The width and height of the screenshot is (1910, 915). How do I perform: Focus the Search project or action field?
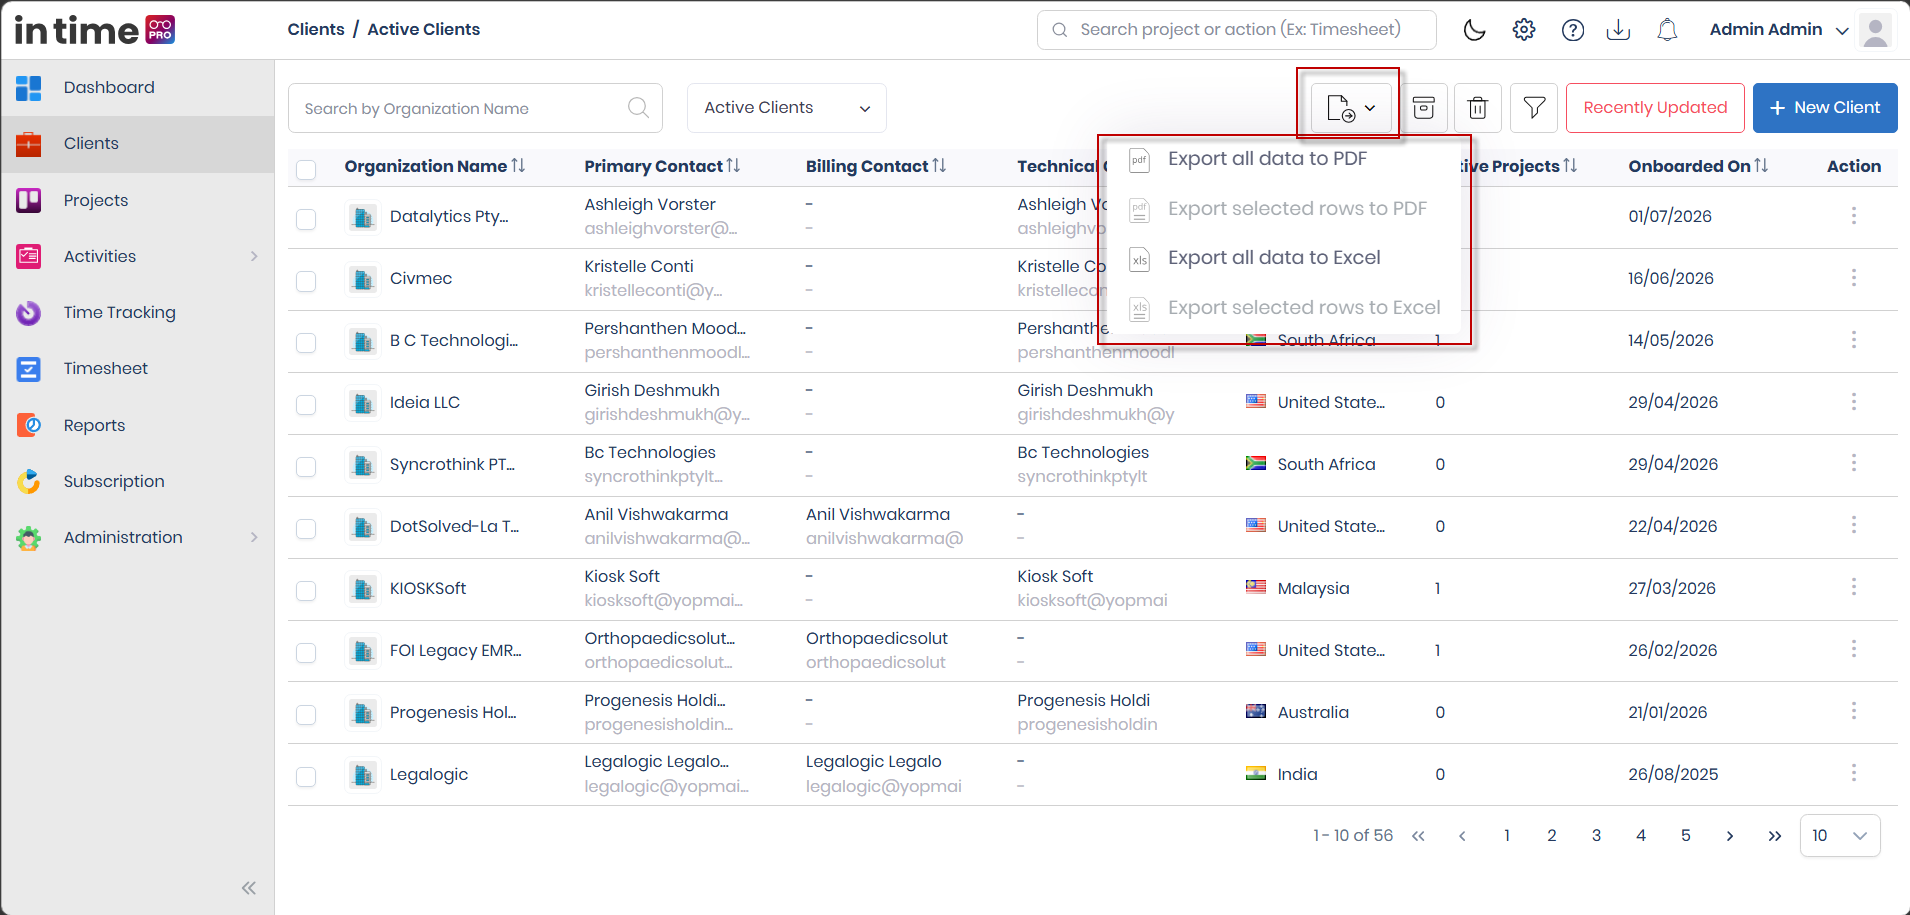(x=1237, y=30)
